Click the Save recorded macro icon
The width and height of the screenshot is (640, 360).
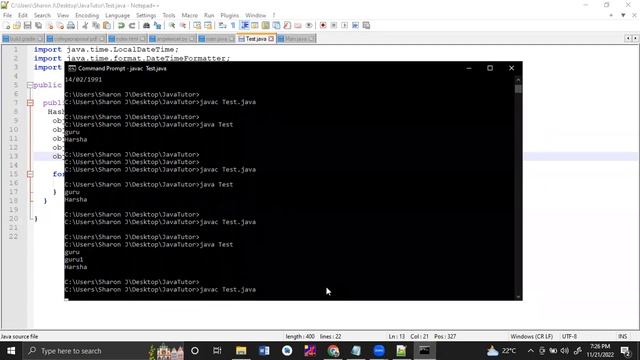(x=366, y=25)
